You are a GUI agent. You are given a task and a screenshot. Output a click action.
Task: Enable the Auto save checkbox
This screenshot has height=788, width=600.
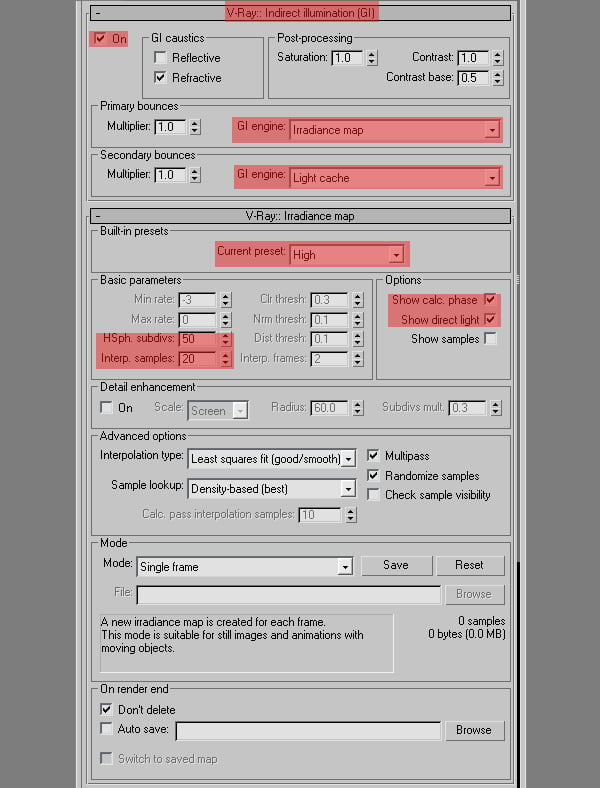(x=106, y=729)
